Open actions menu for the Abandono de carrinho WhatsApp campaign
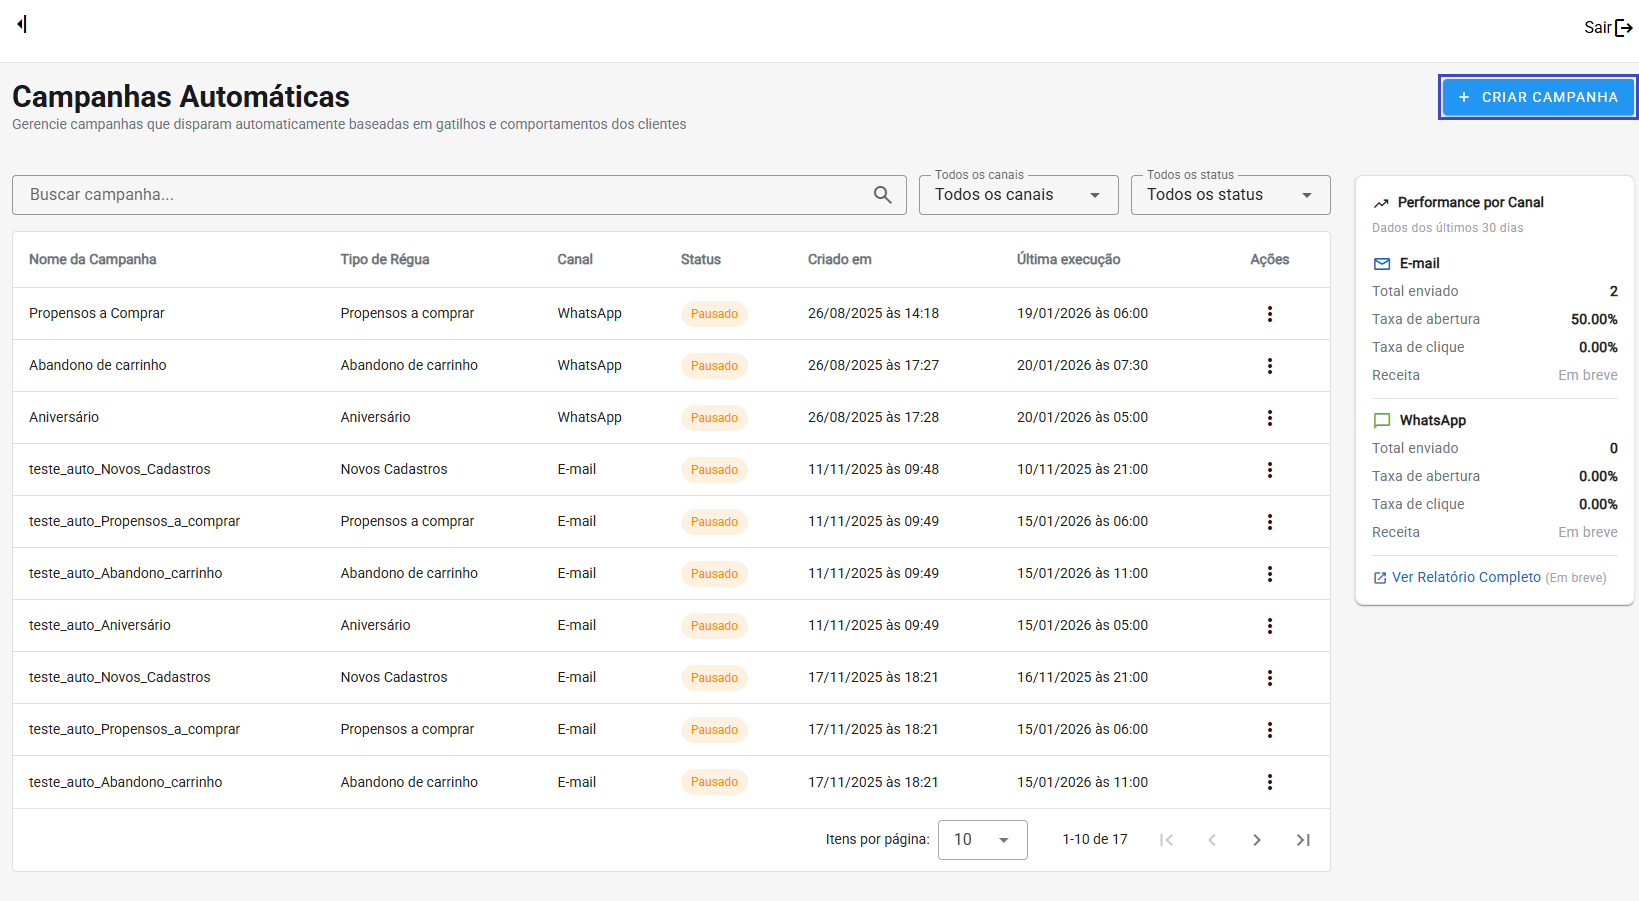 (1269, 366)
